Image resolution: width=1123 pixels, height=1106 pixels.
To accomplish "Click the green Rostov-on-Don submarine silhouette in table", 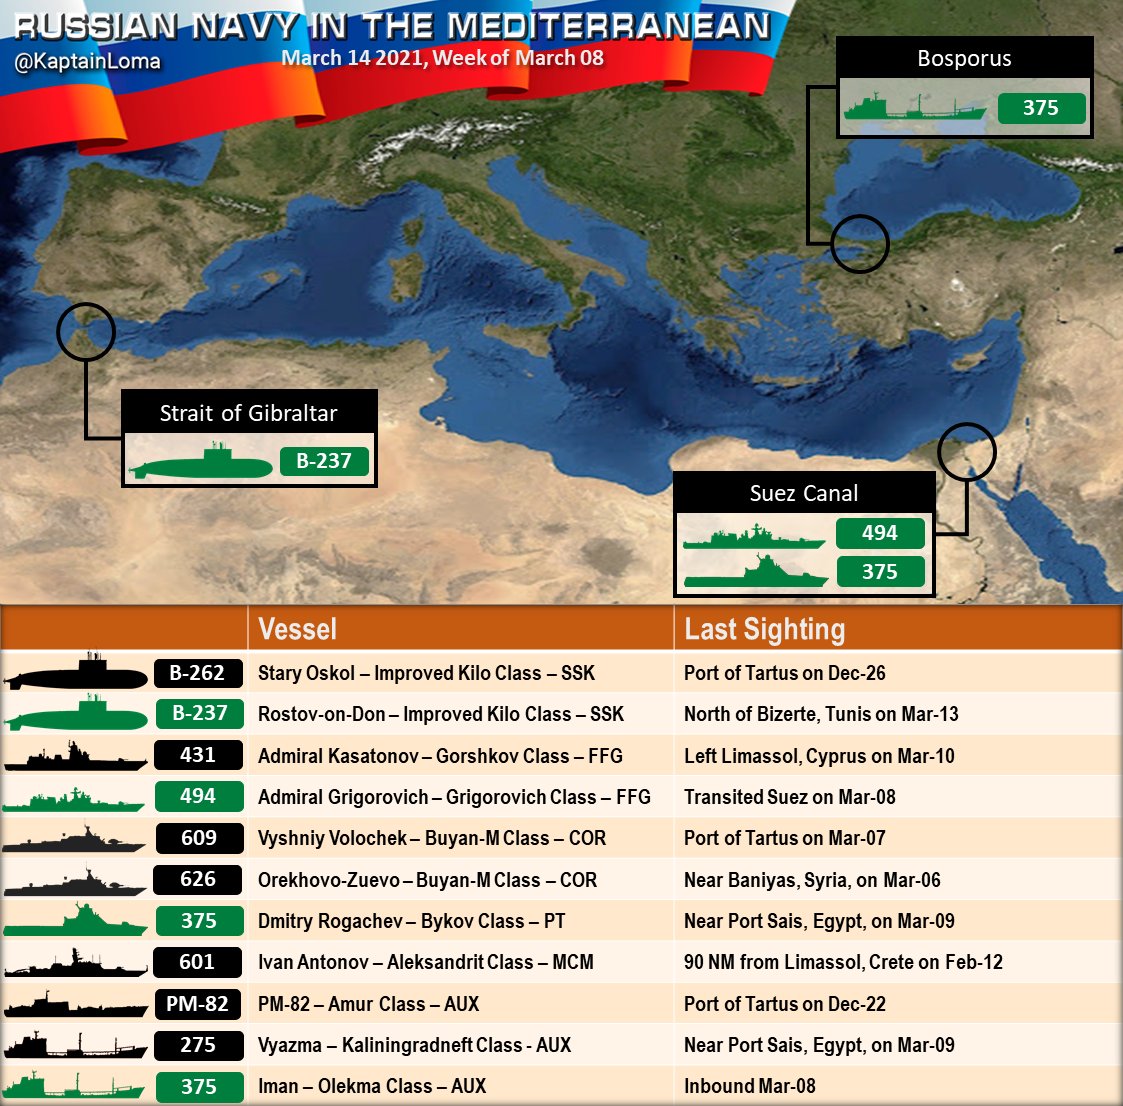I will [75, 713].
